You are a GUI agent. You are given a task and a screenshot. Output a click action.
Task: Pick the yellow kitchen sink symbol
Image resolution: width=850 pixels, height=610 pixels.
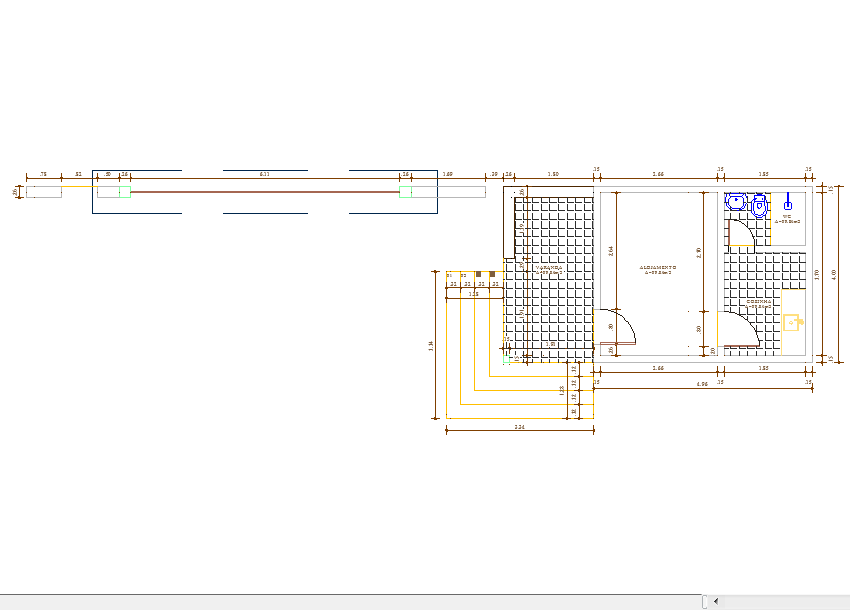click(792, 323)
